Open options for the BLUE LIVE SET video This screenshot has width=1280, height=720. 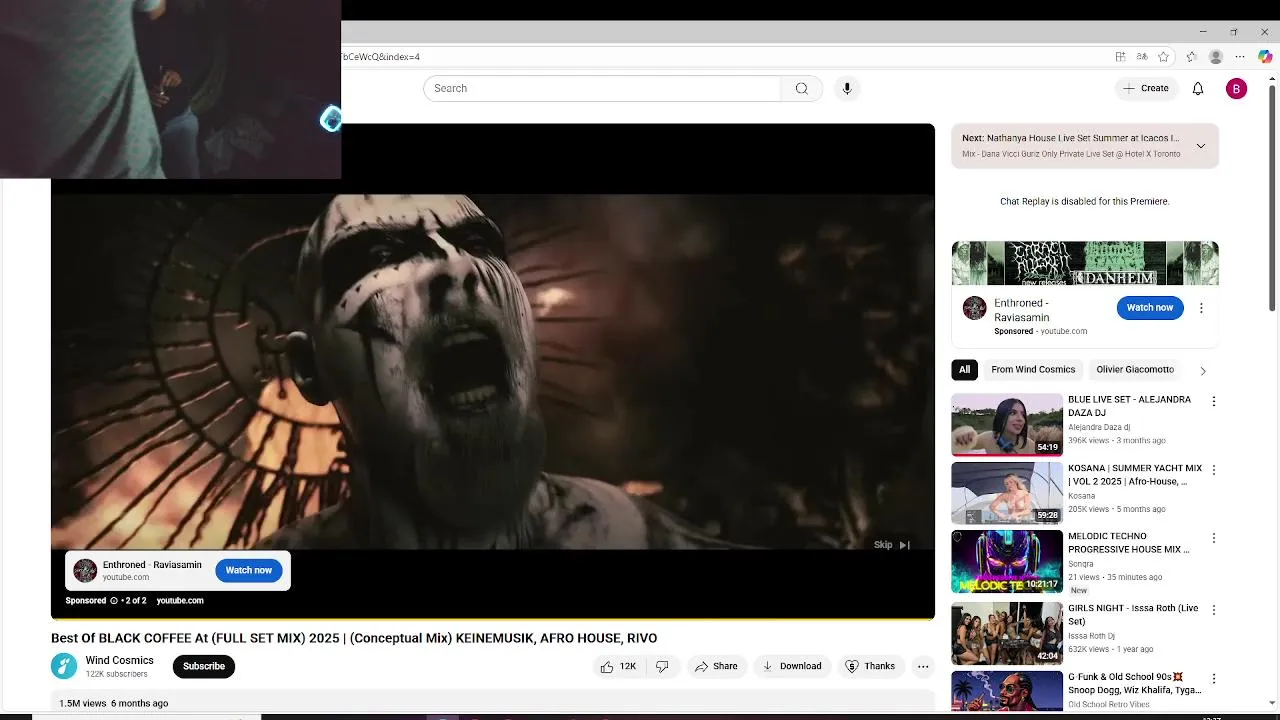click(x=1214, y=402)
